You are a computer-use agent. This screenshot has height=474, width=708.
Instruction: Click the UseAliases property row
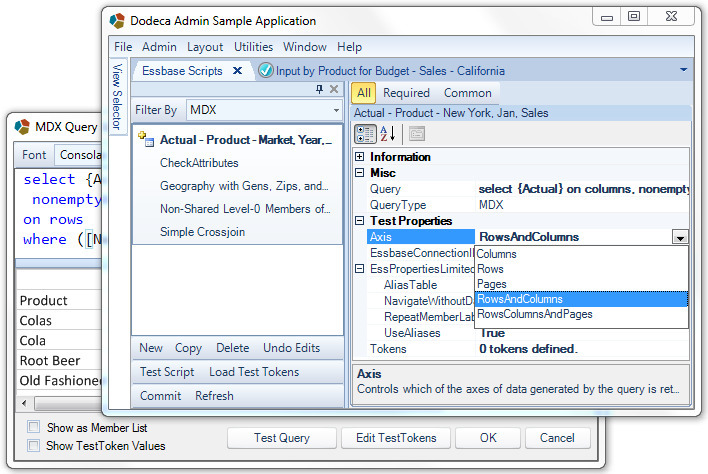pyautogui.click(x=528, y=333)
